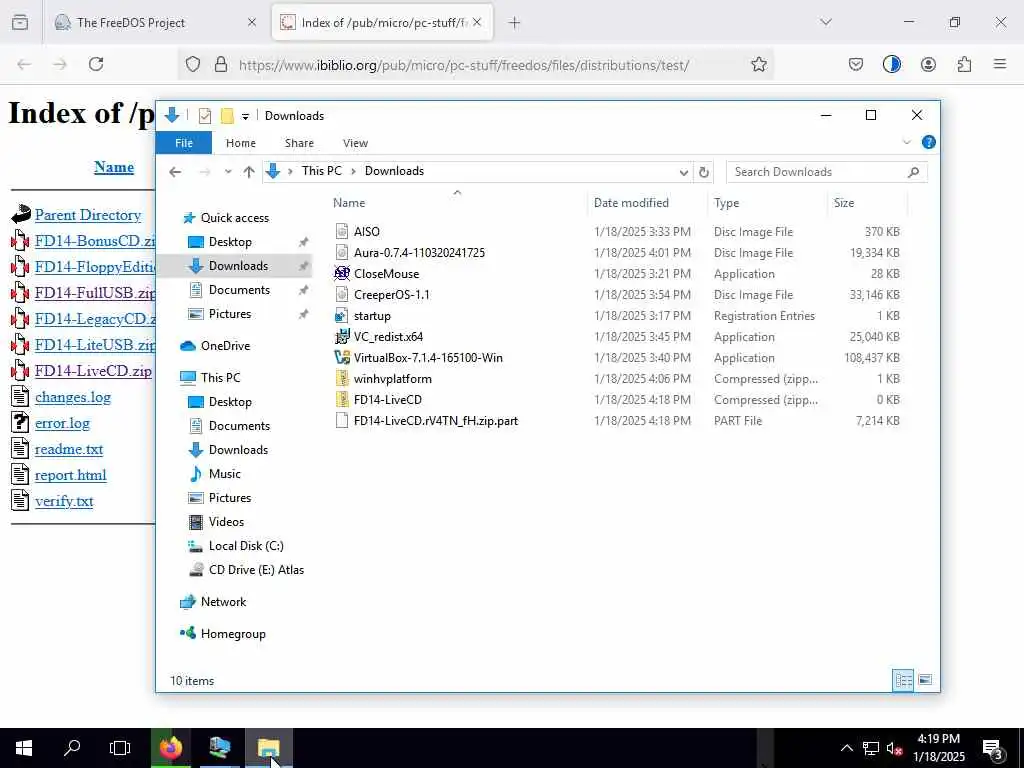This screenshot has height=768, width=1024.
Task: Switch to details view layout
Action: click(903, 680)
